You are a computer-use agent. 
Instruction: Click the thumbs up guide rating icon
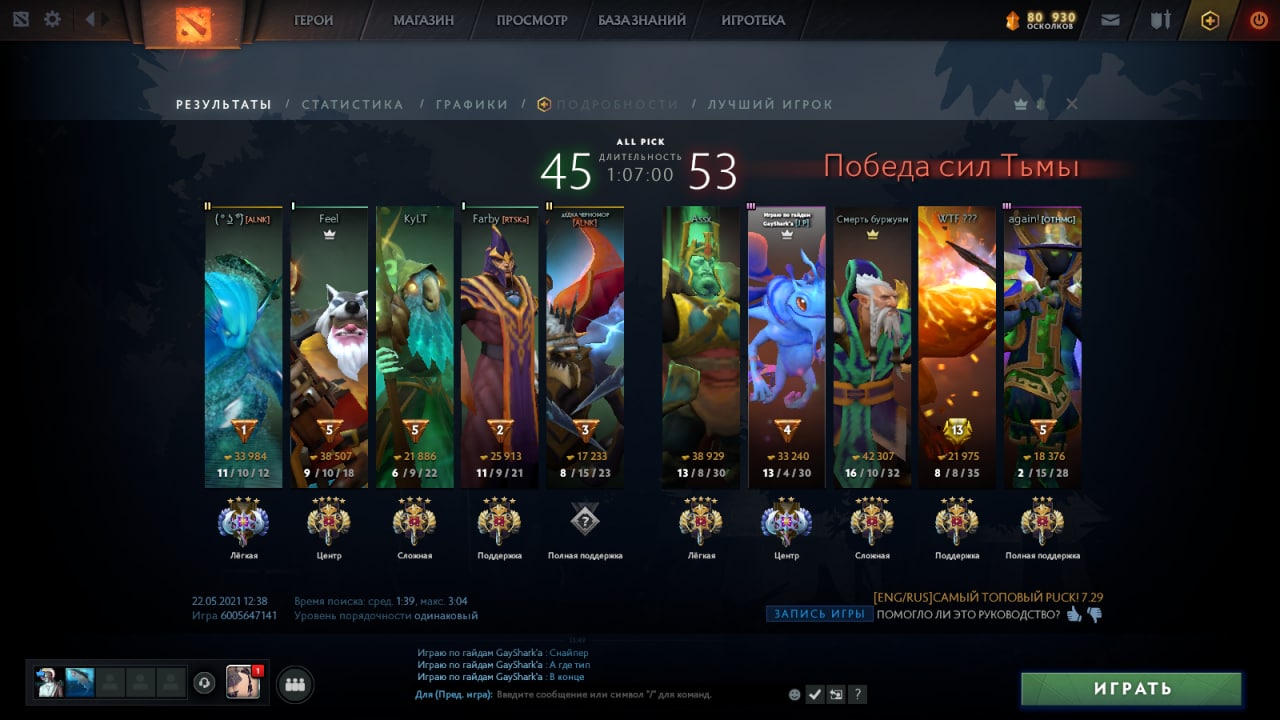1074,614
